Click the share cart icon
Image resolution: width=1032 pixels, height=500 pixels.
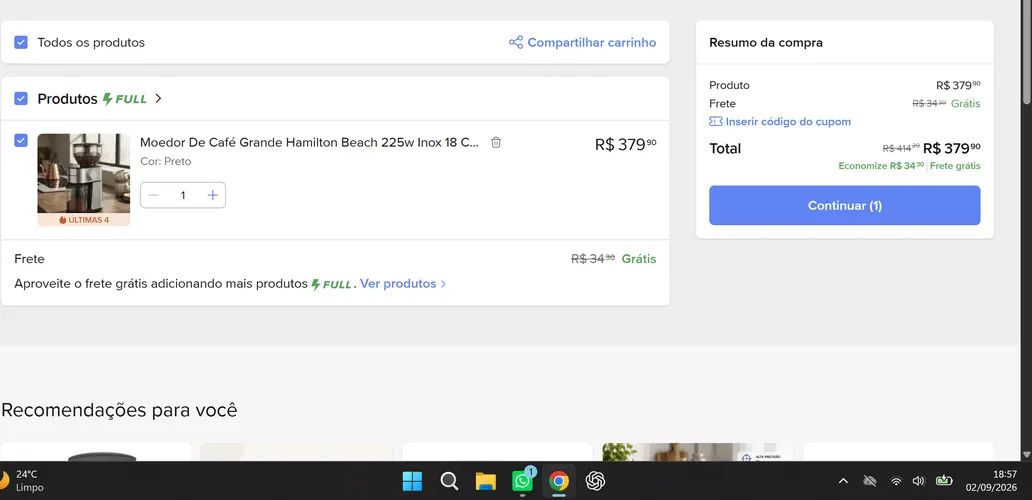pos(516,43)
